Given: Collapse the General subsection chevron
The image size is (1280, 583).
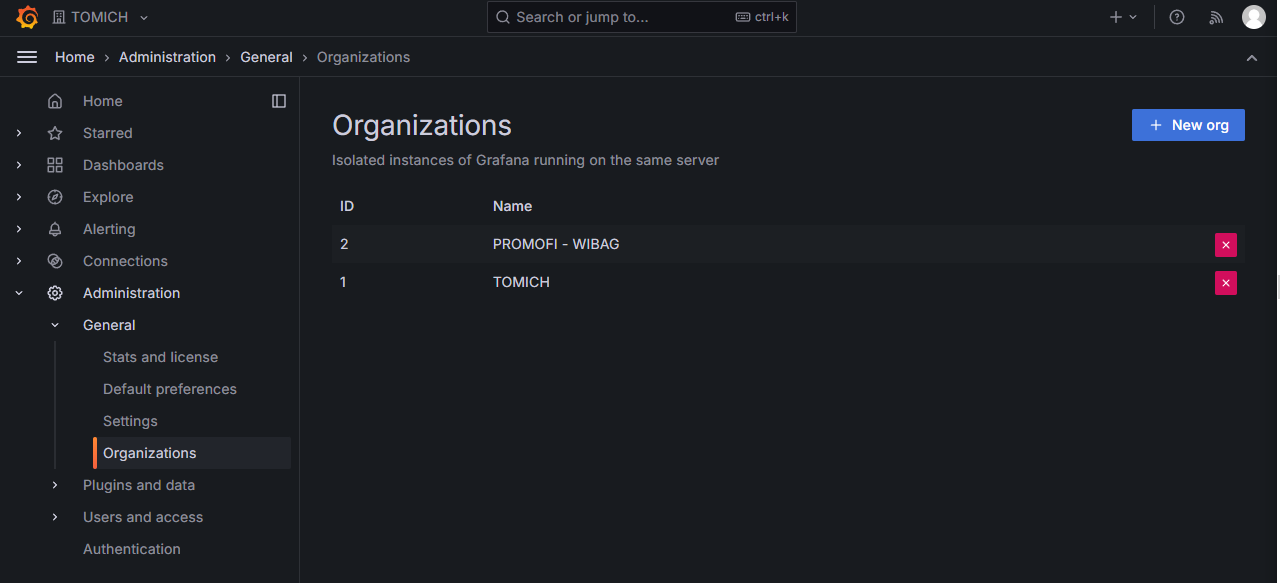Looking at the screenshot, I should click(x=55, y=325).
